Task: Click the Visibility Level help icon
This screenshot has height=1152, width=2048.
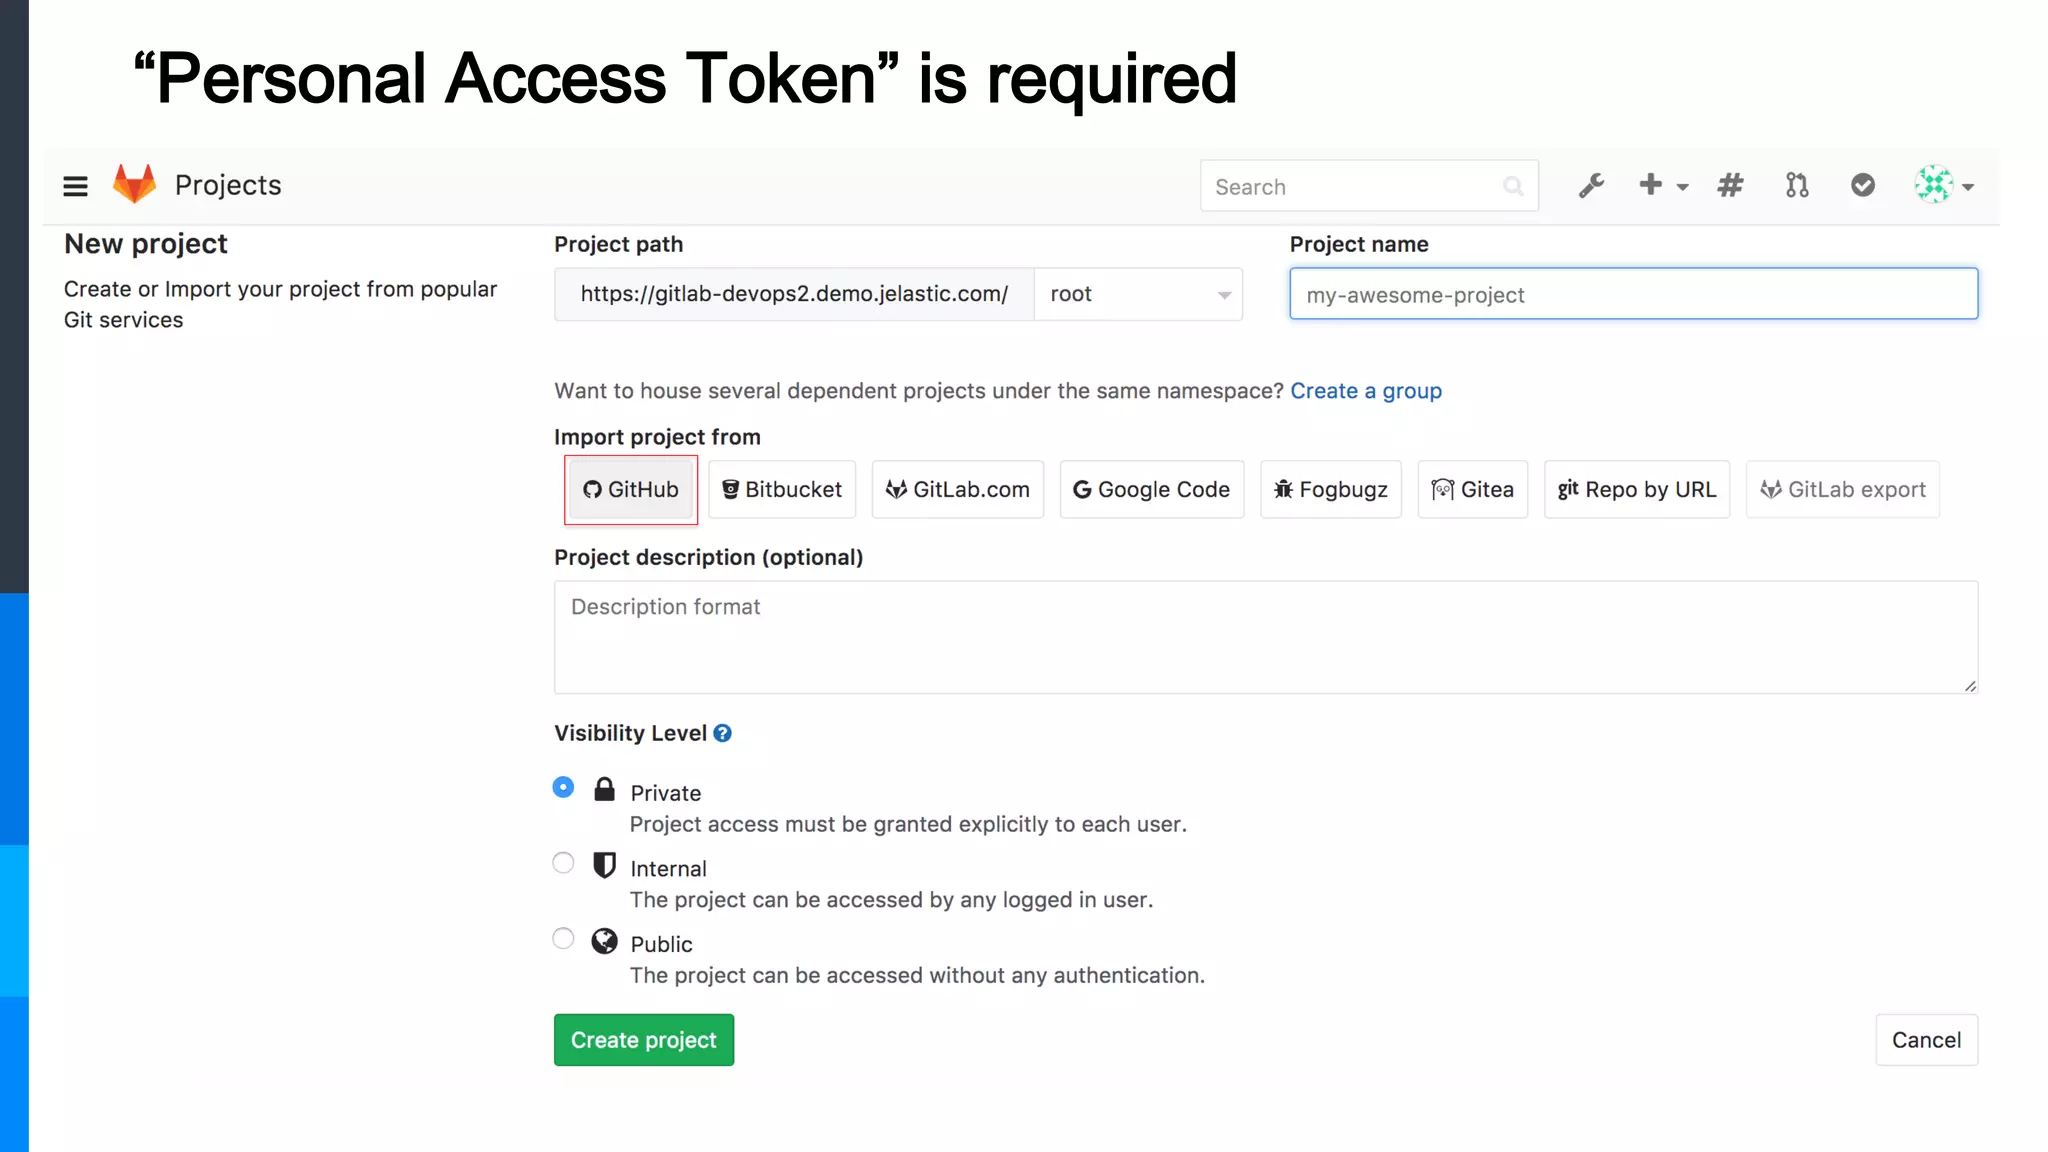Action: tap(722, 733)
